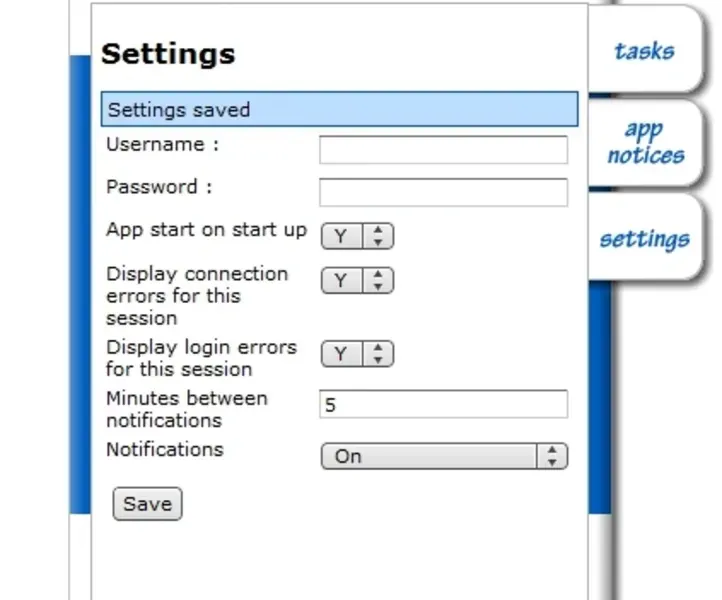The width and height of the screenshot is (722, 600).
Task: Click the Settings page heading
Action: 168,53
